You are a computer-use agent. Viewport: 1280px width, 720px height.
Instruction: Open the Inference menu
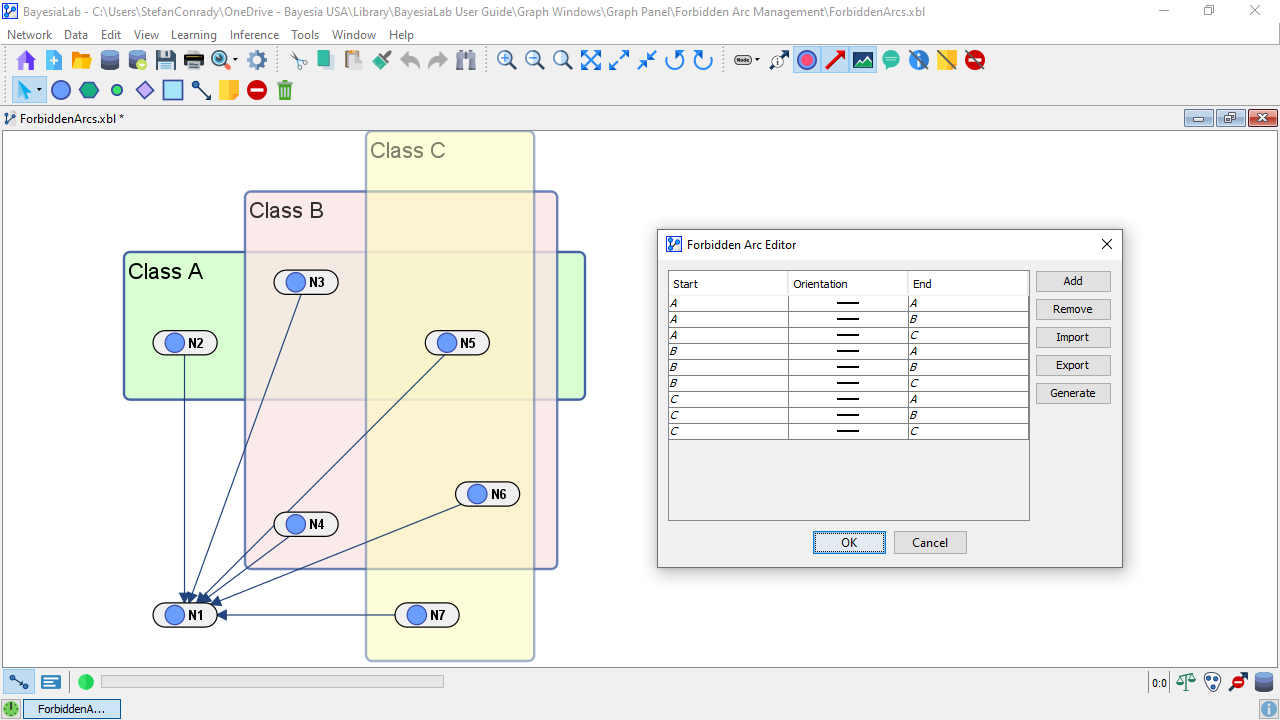coord(255,35)
